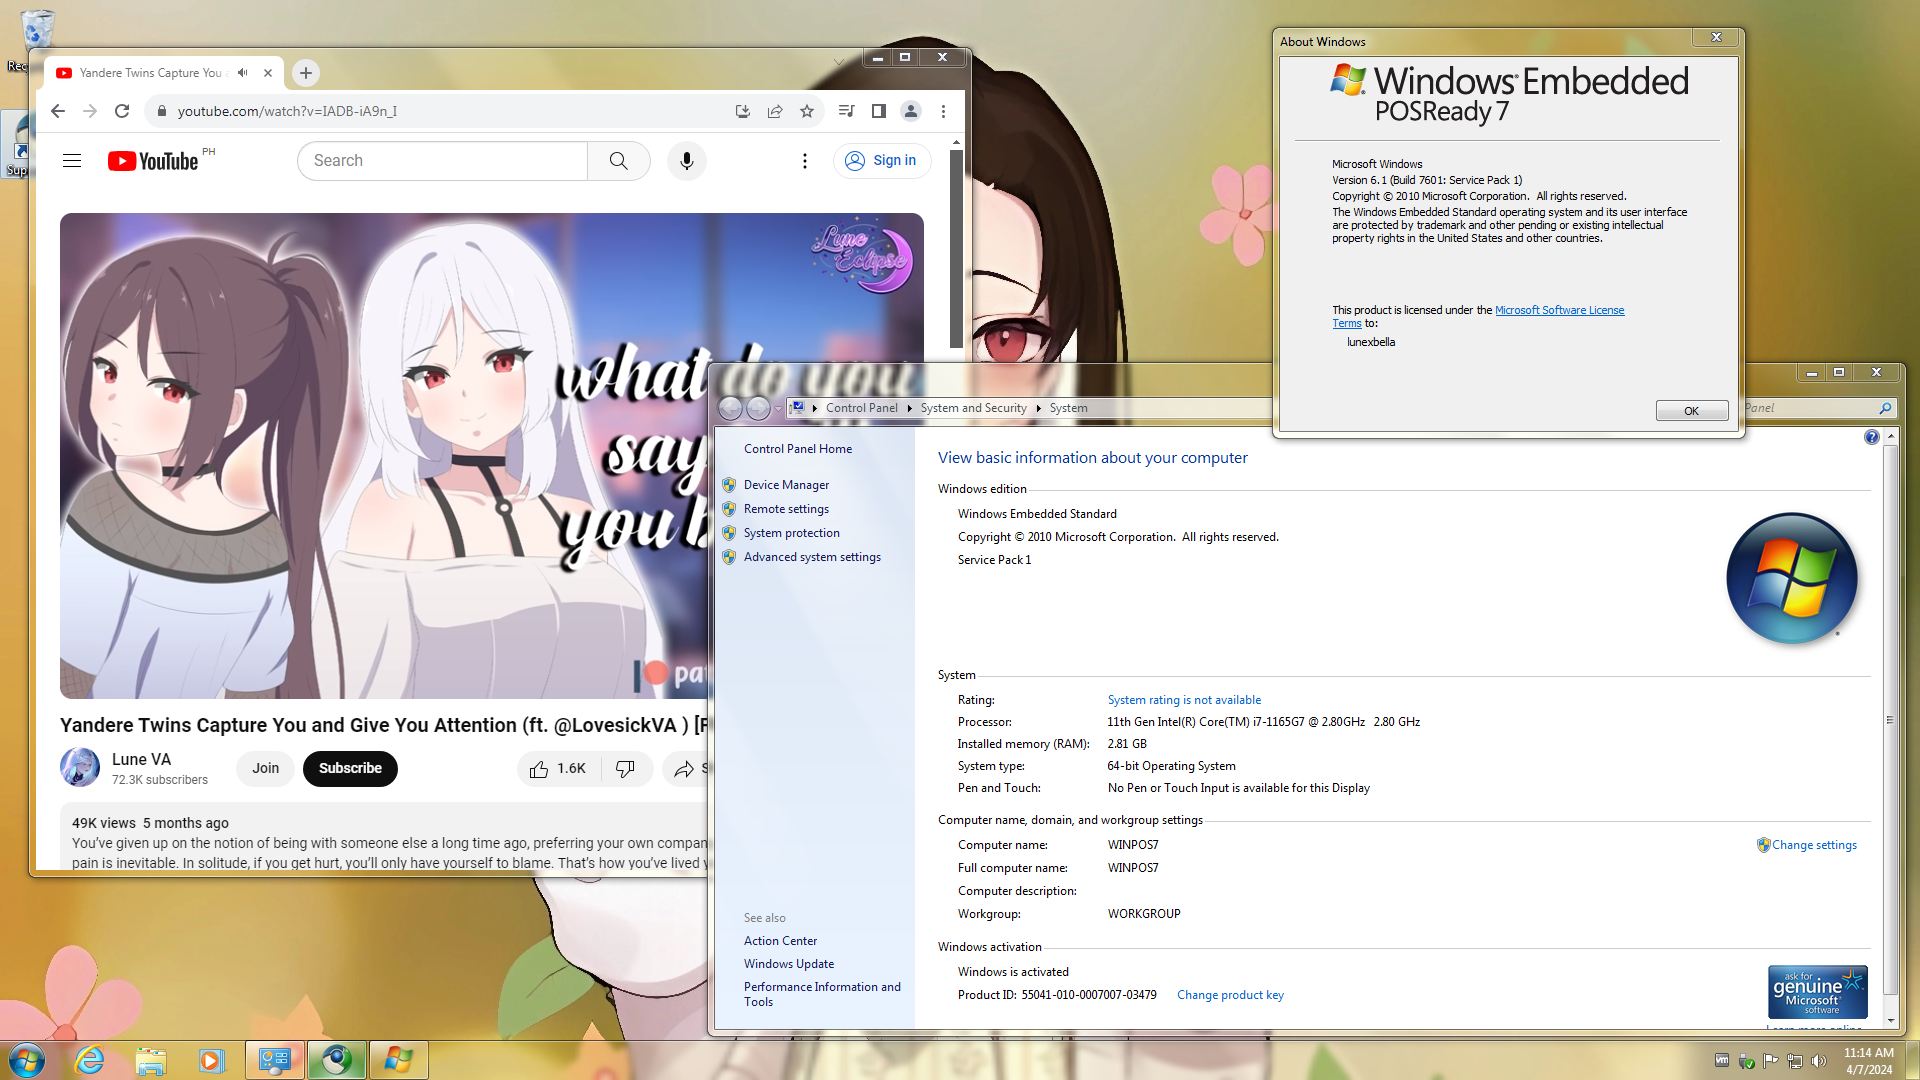Open YouTube settings three-dot menu

[x=805, y=161]
